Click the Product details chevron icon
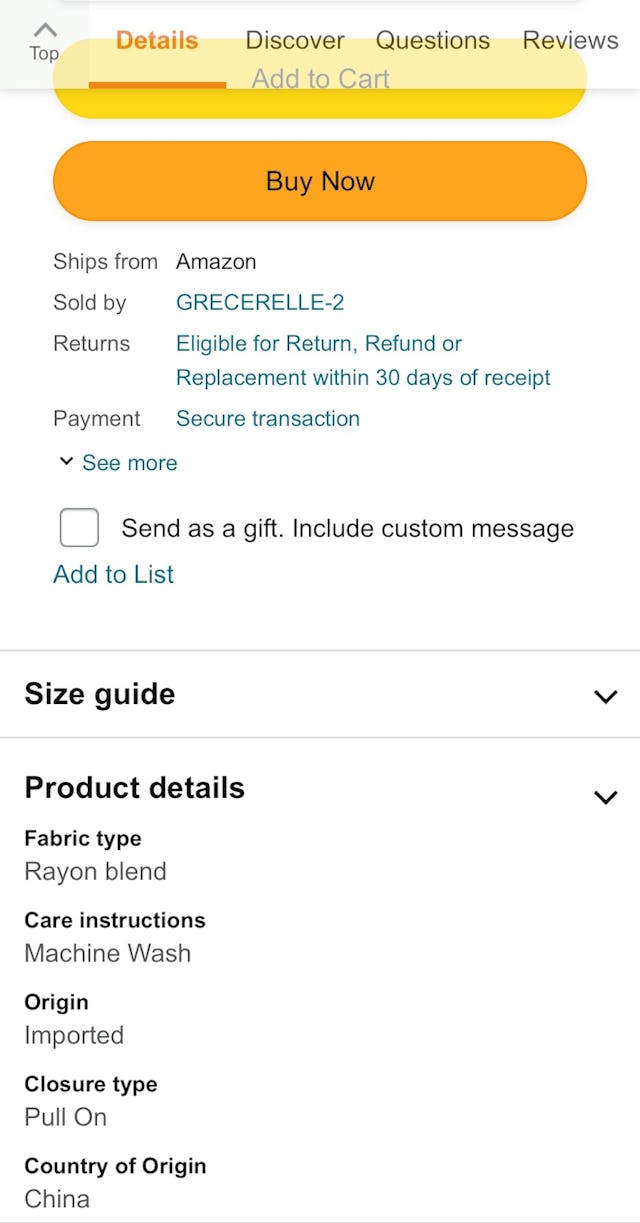Screen dimensions: 640x1223 [604, 797]
